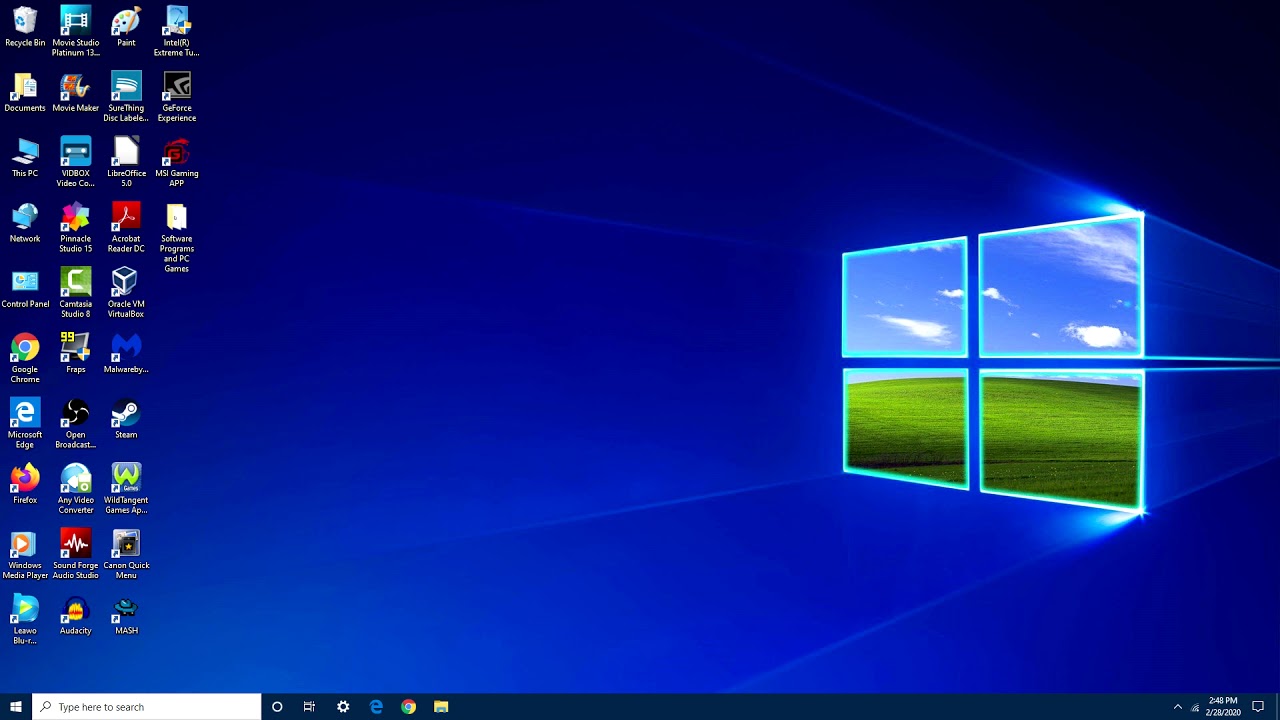Image resolution: width=1280 pixels, height=720 pixels.
Task: Select the Firefox desktop shortcut
Action: click(25, 484)
